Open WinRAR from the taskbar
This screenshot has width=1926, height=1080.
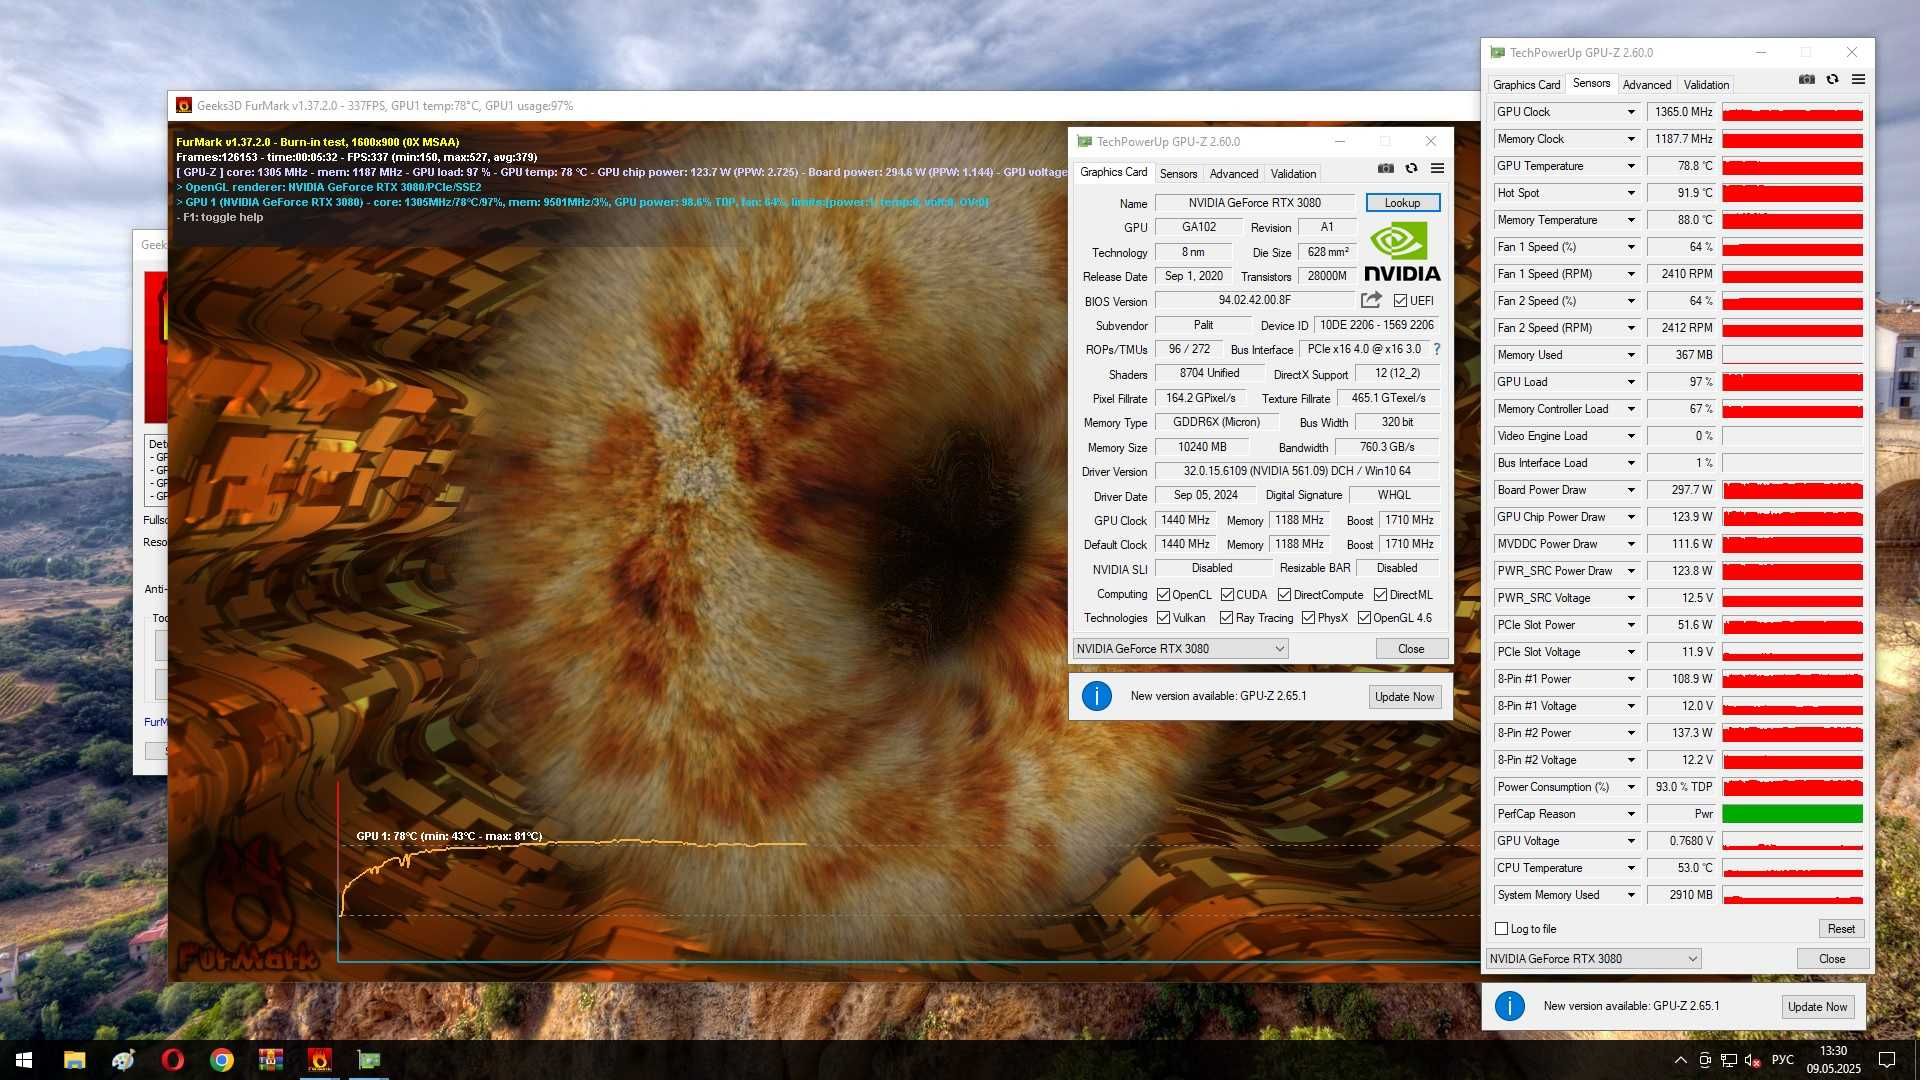pos(271,1062)
